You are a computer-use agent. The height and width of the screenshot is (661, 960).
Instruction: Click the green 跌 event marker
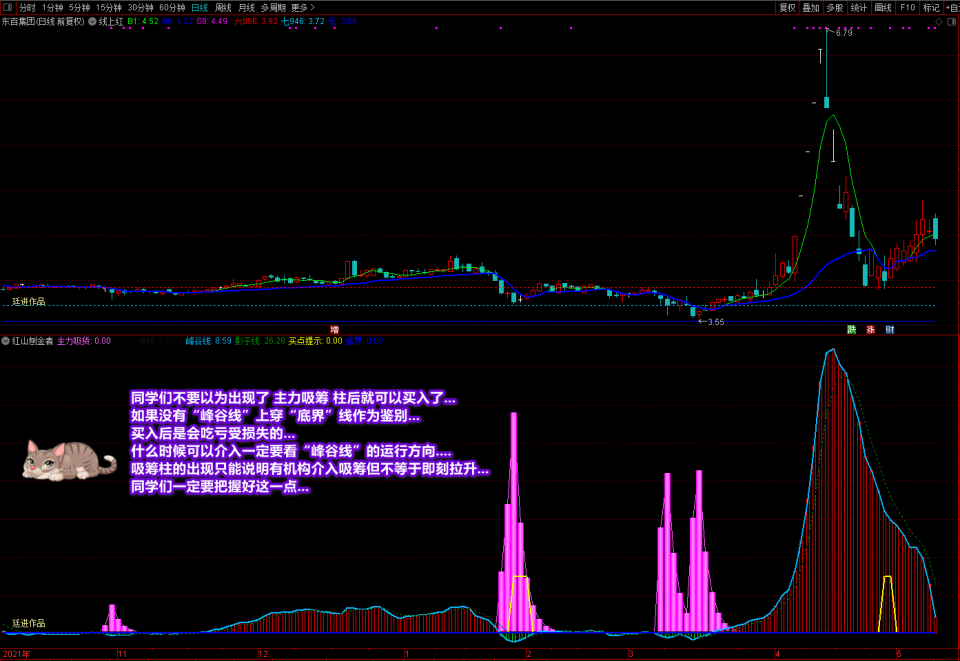click(x=852, y=329)
